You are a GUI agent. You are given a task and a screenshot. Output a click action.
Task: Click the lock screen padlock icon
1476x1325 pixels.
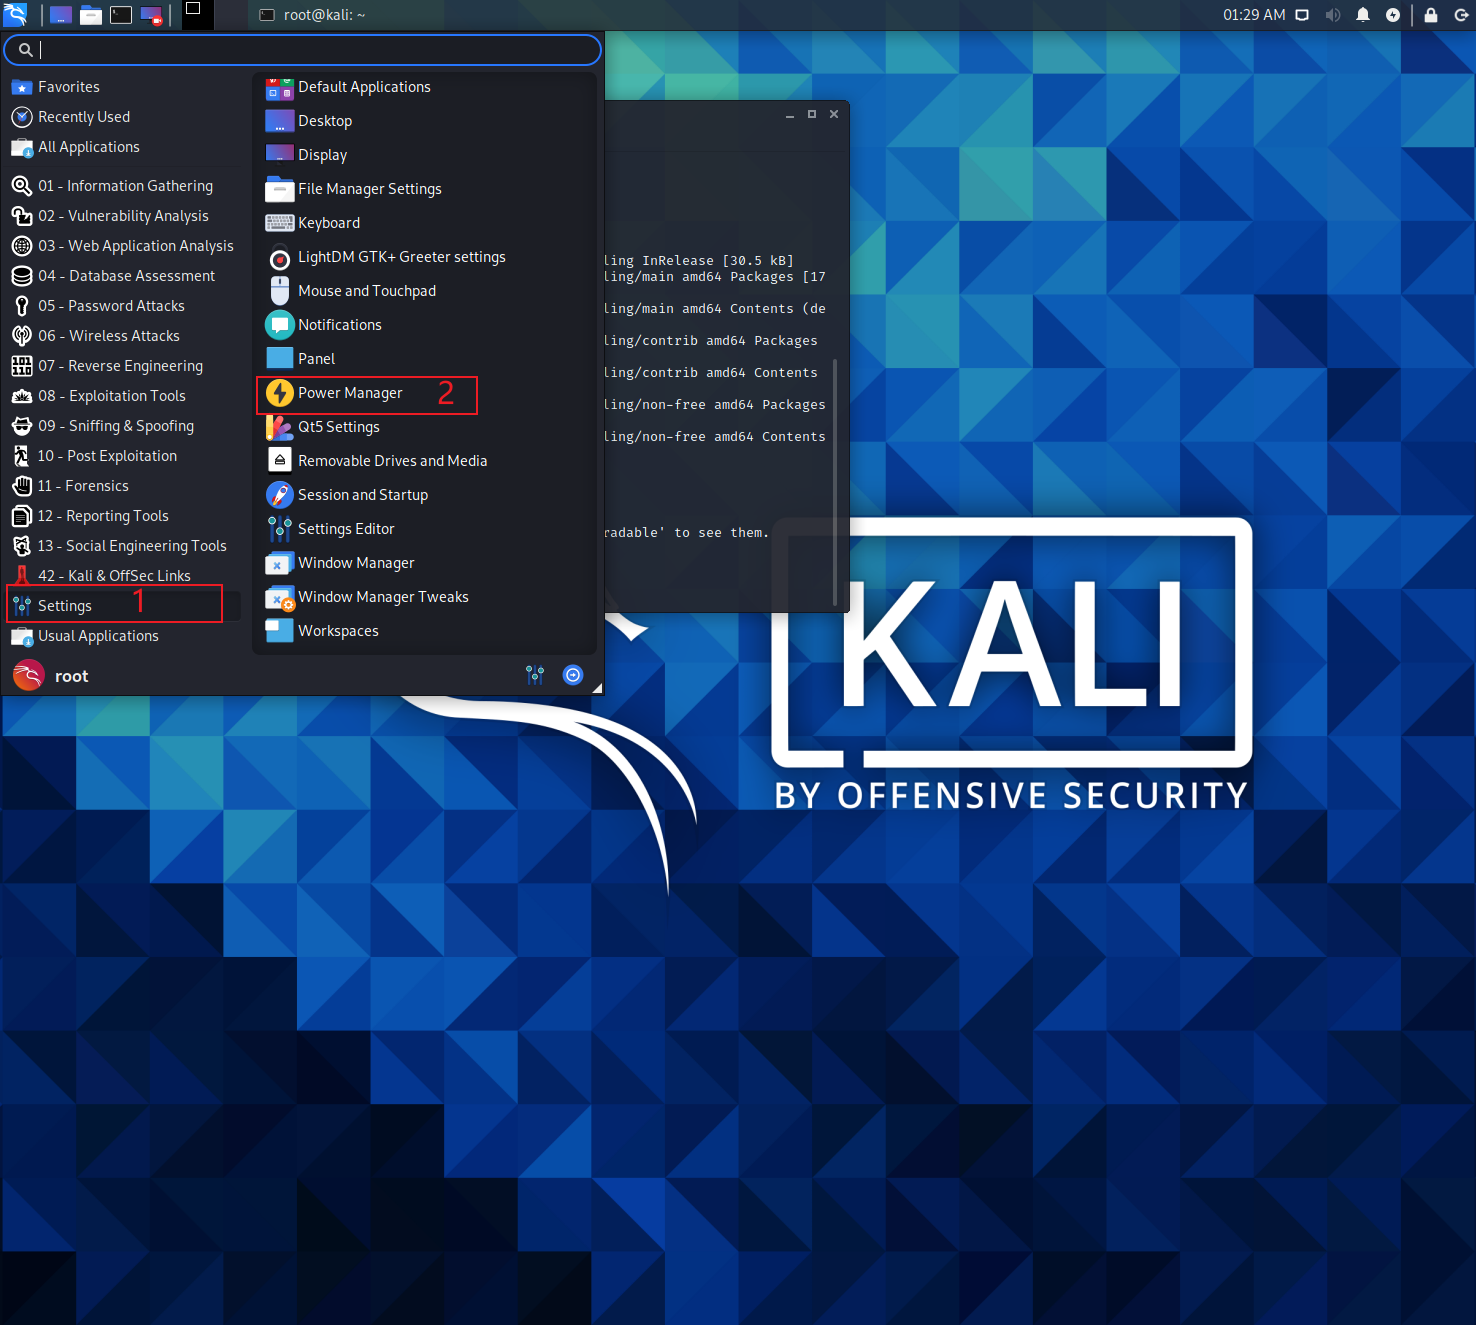point(1431,15)
